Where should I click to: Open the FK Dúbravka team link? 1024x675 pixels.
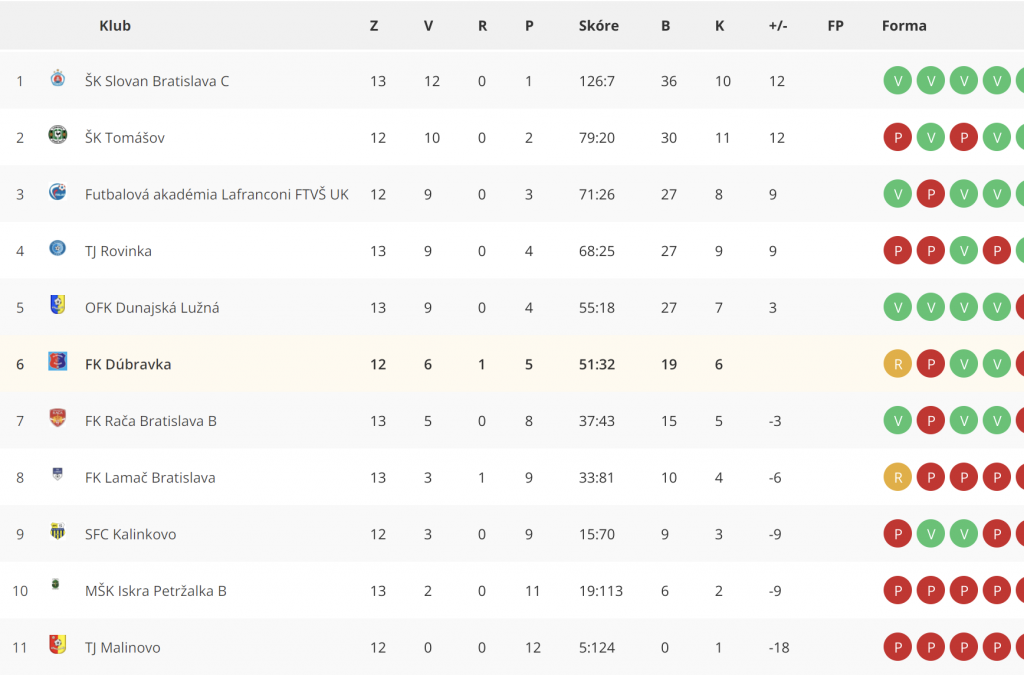click(x=128, y=364)
